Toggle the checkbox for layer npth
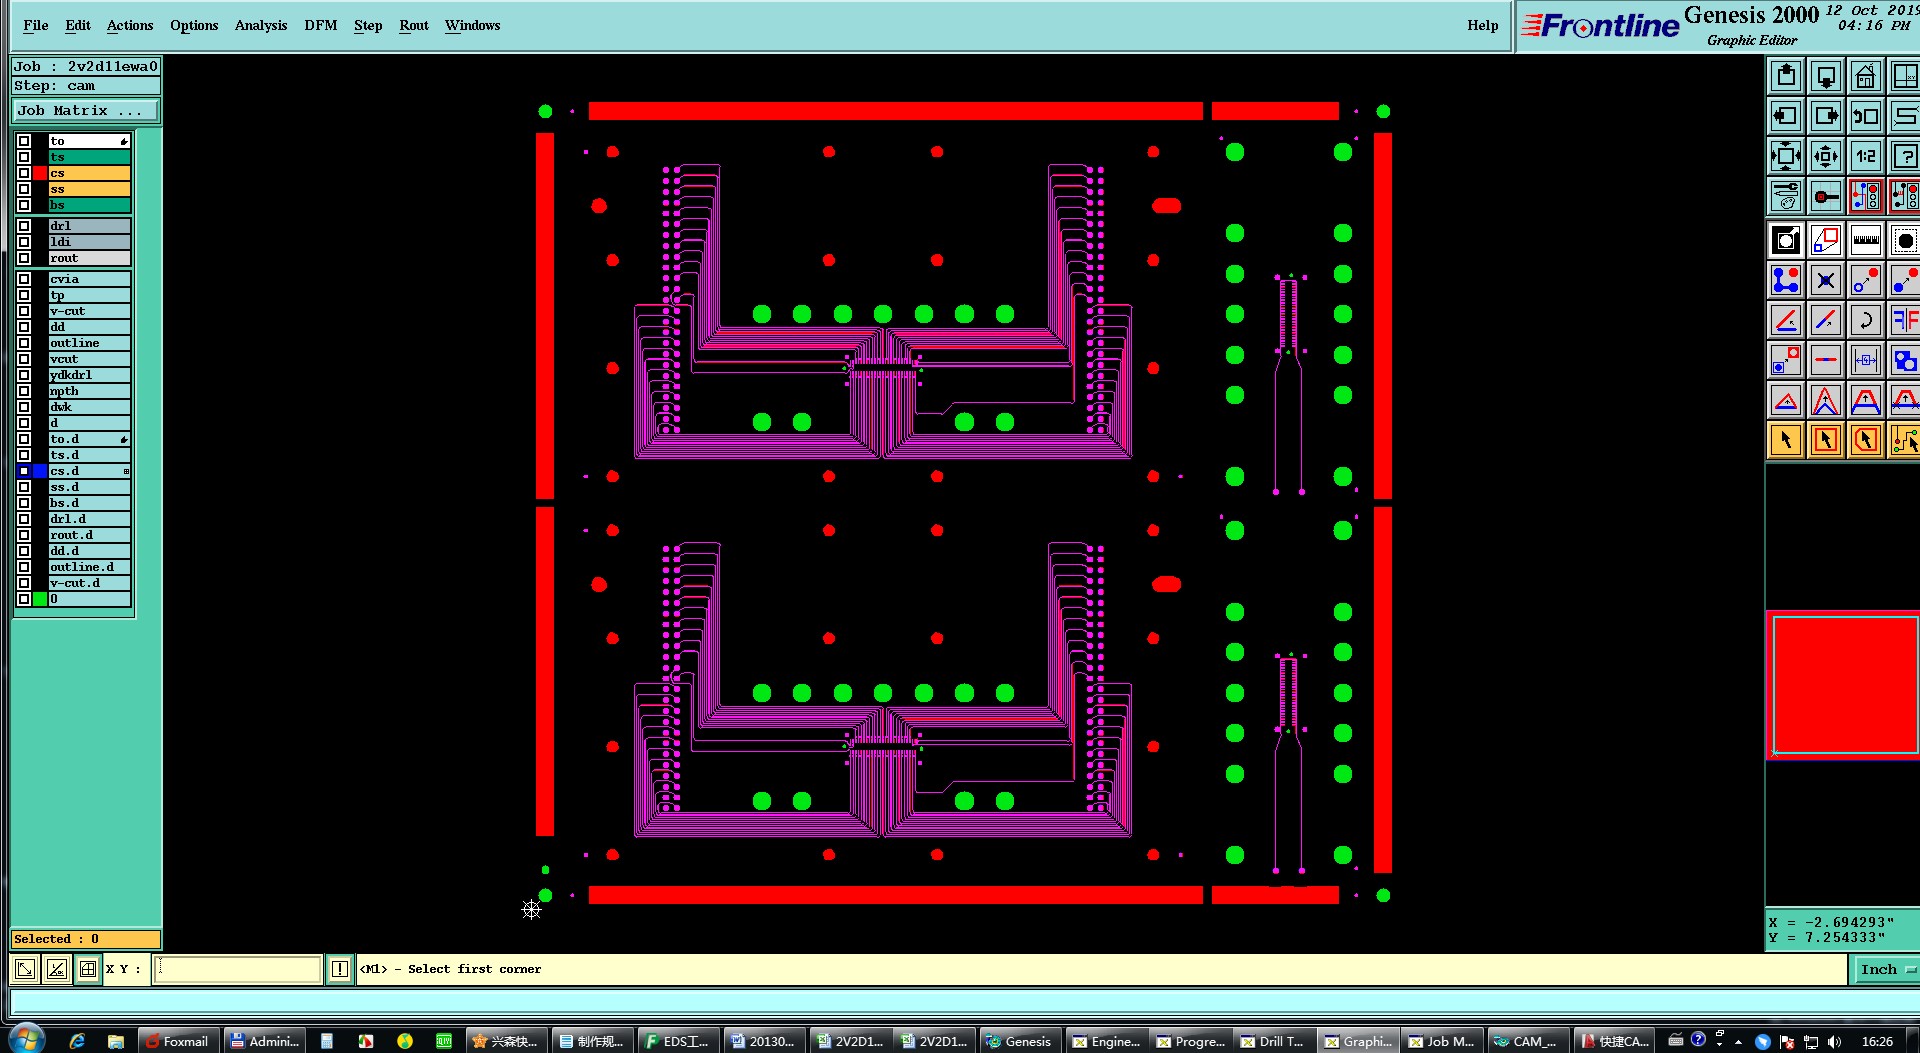1920x1053 pixels. (24, 391)
